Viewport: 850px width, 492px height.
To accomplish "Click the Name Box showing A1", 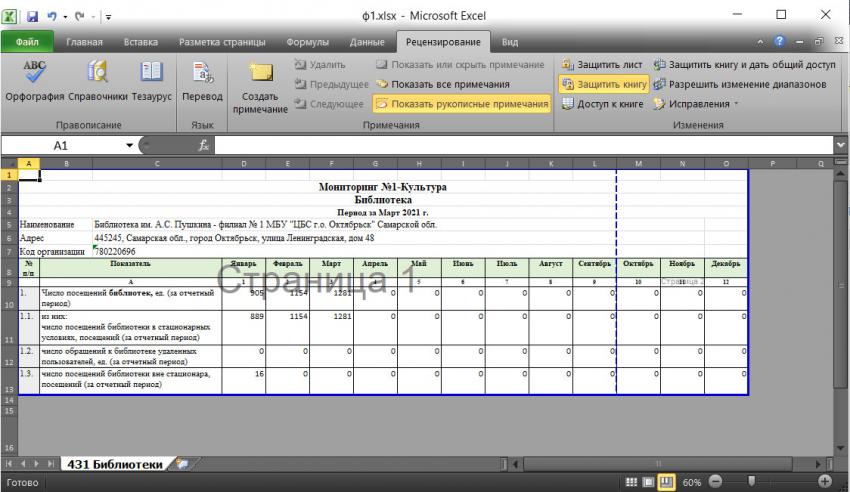I will tap(62, 145).
